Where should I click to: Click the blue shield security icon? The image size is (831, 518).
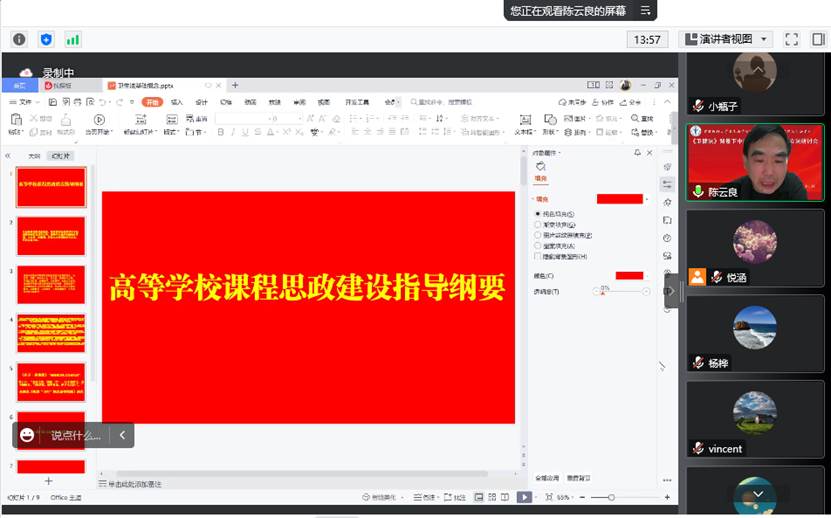[46, 39]
